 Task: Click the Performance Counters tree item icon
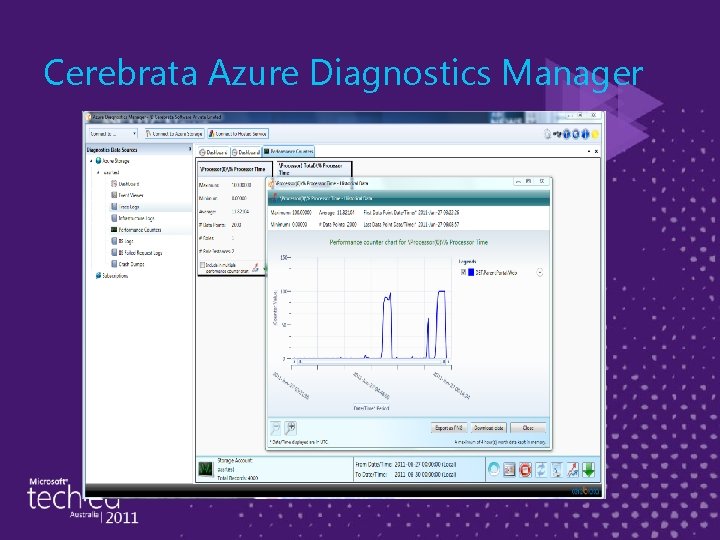[114, 230]
